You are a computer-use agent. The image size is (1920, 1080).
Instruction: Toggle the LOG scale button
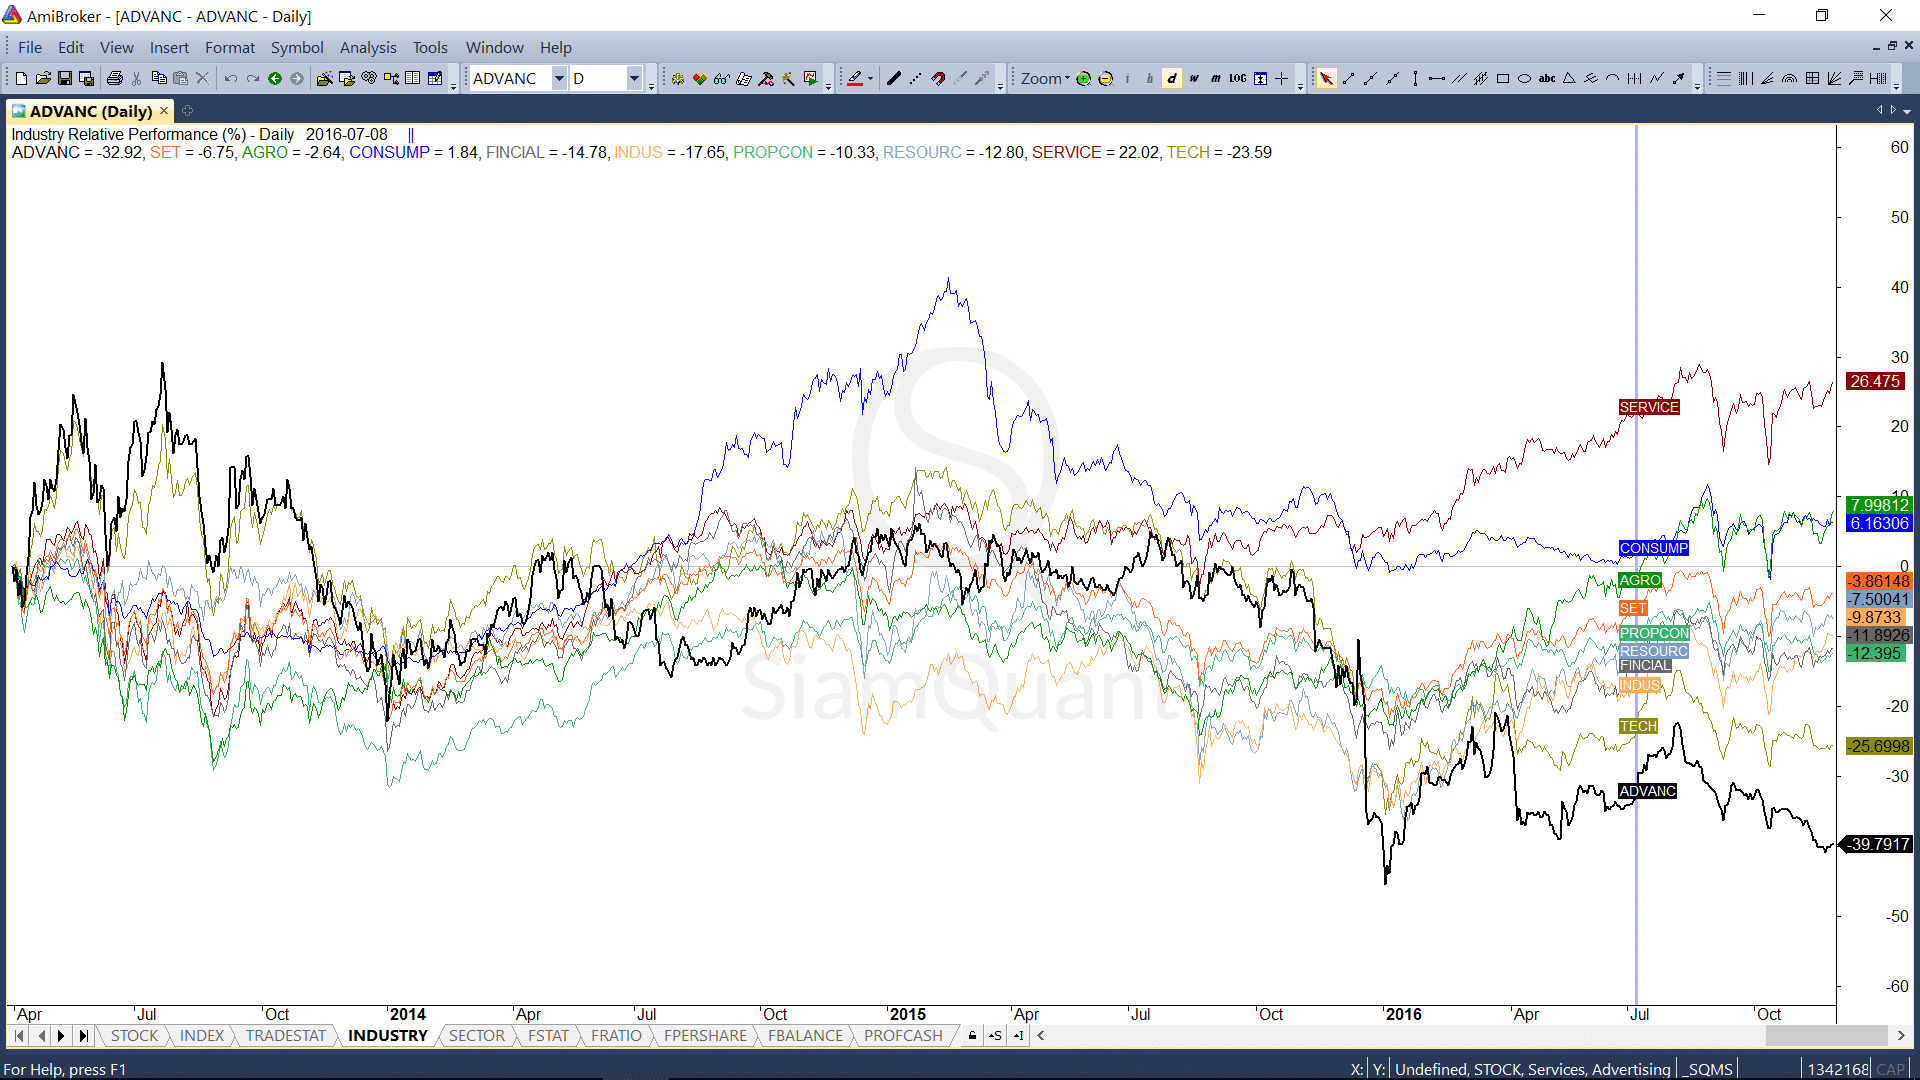[1238, 78]
